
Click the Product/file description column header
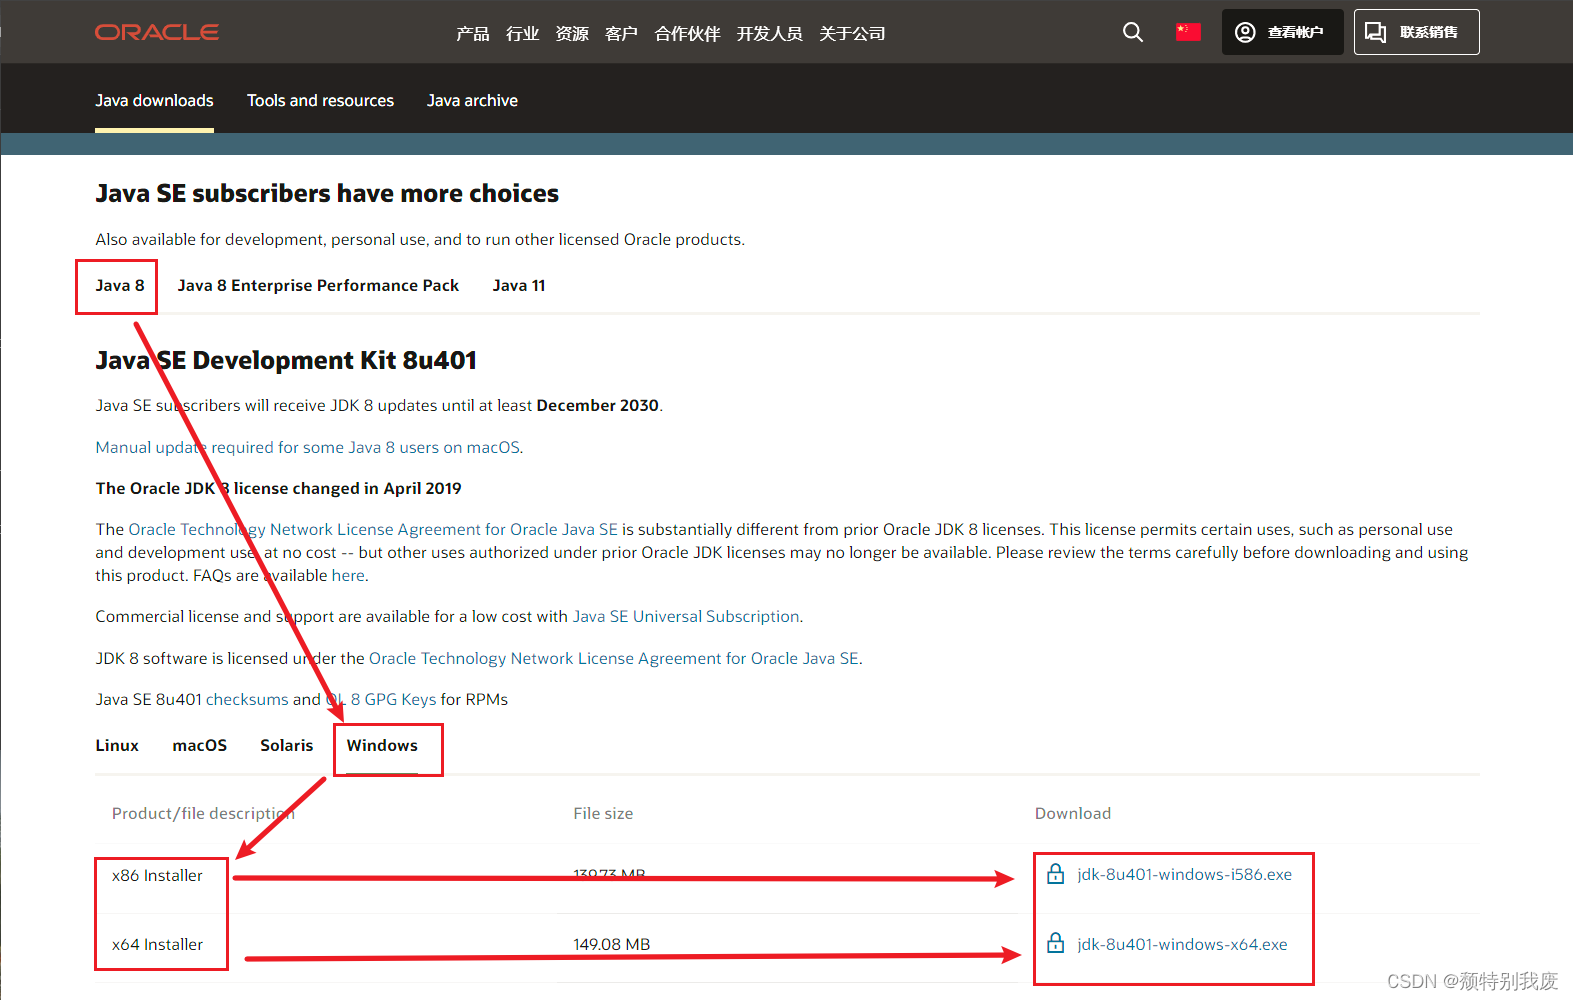pyautogui.click(x=203, y=813)
